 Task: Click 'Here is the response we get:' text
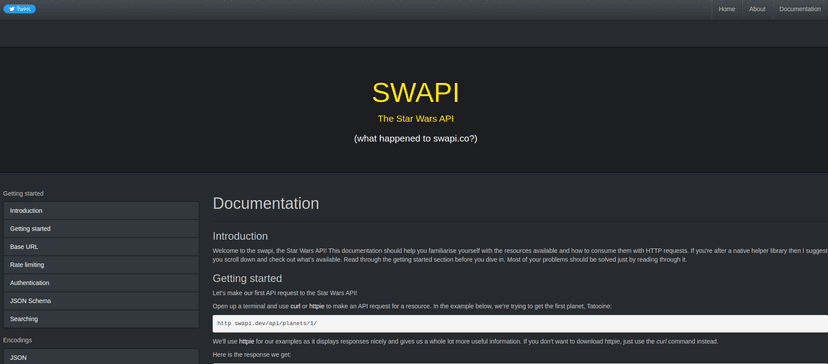(x=252, y=355)
